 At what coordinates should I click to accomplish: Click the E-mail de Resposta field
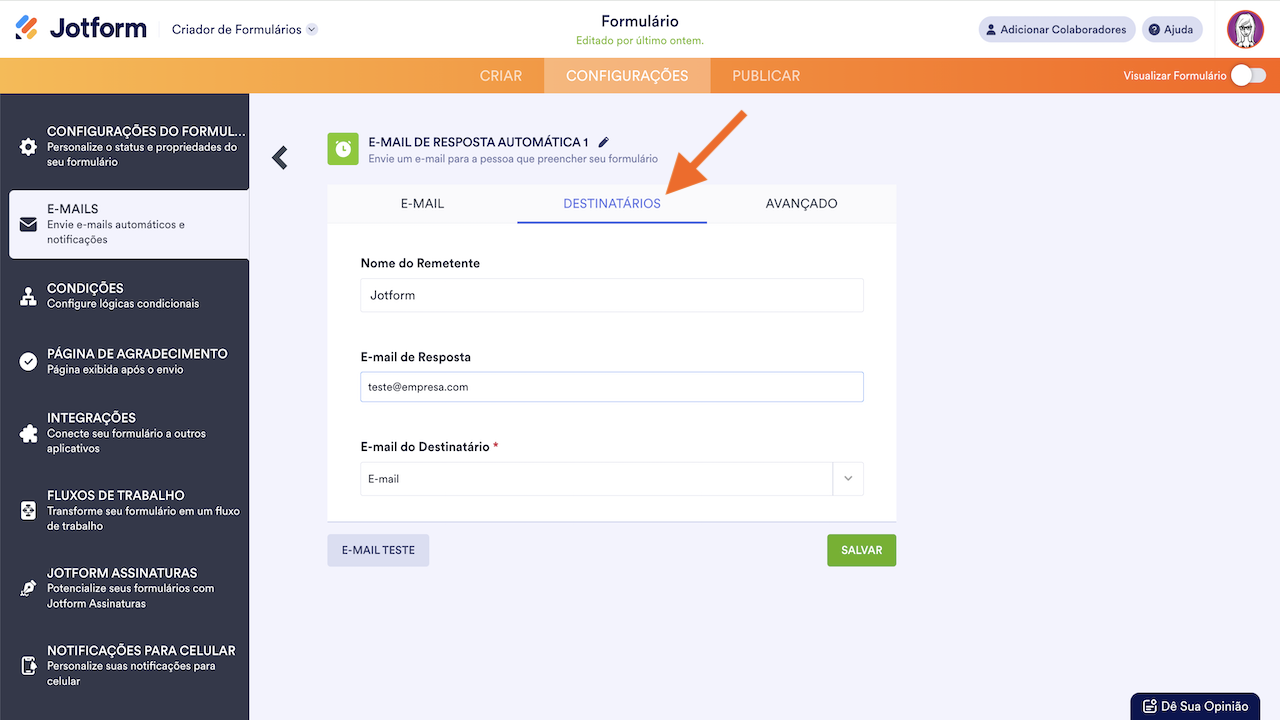coord(611,387)
